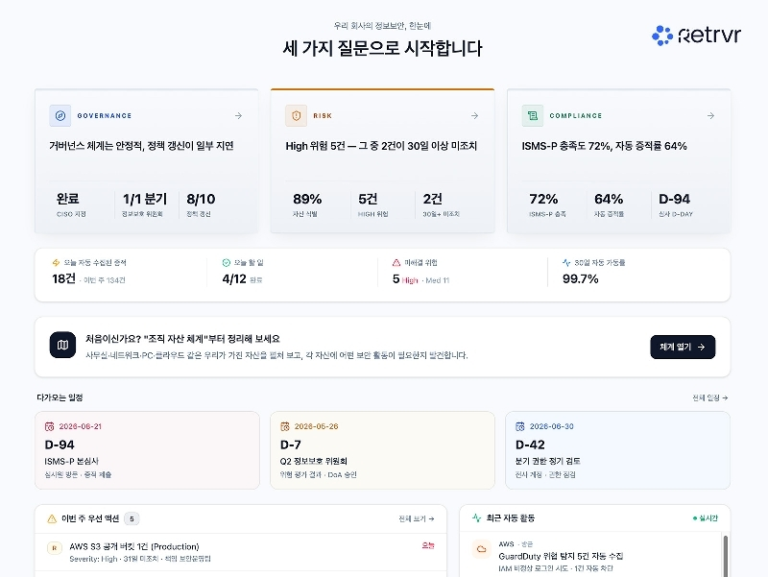The height and width of the screenshot is (577, 768).
Task: Click the map icon in onboarding banner
Action: 63,345
